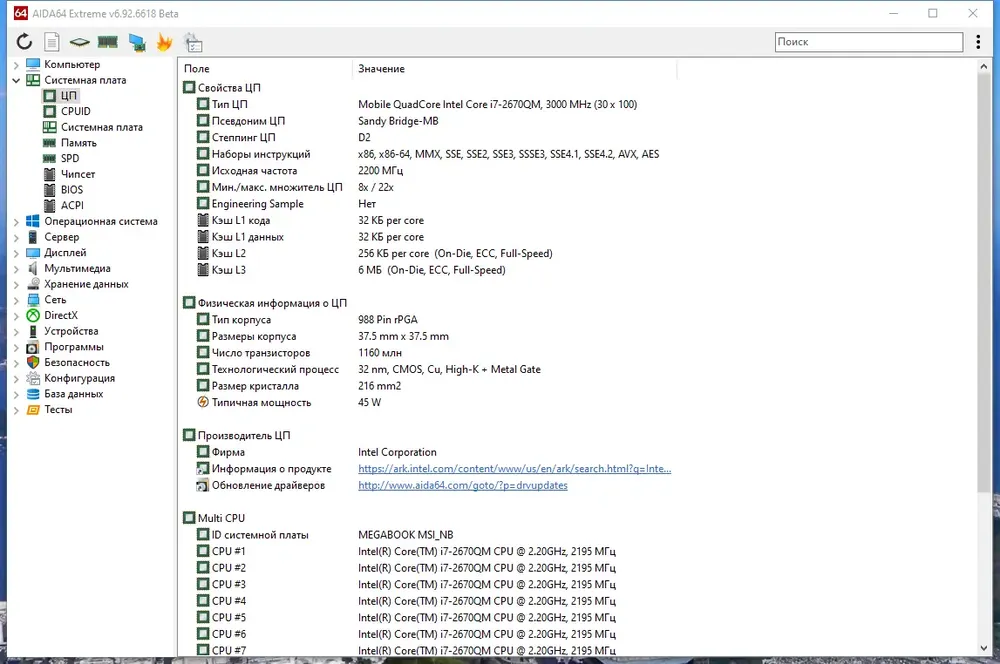The height and width of the screenshot is (664, 1000).
Task: Open the ark.intel.com product information link
Action: [x=514, y=469]
